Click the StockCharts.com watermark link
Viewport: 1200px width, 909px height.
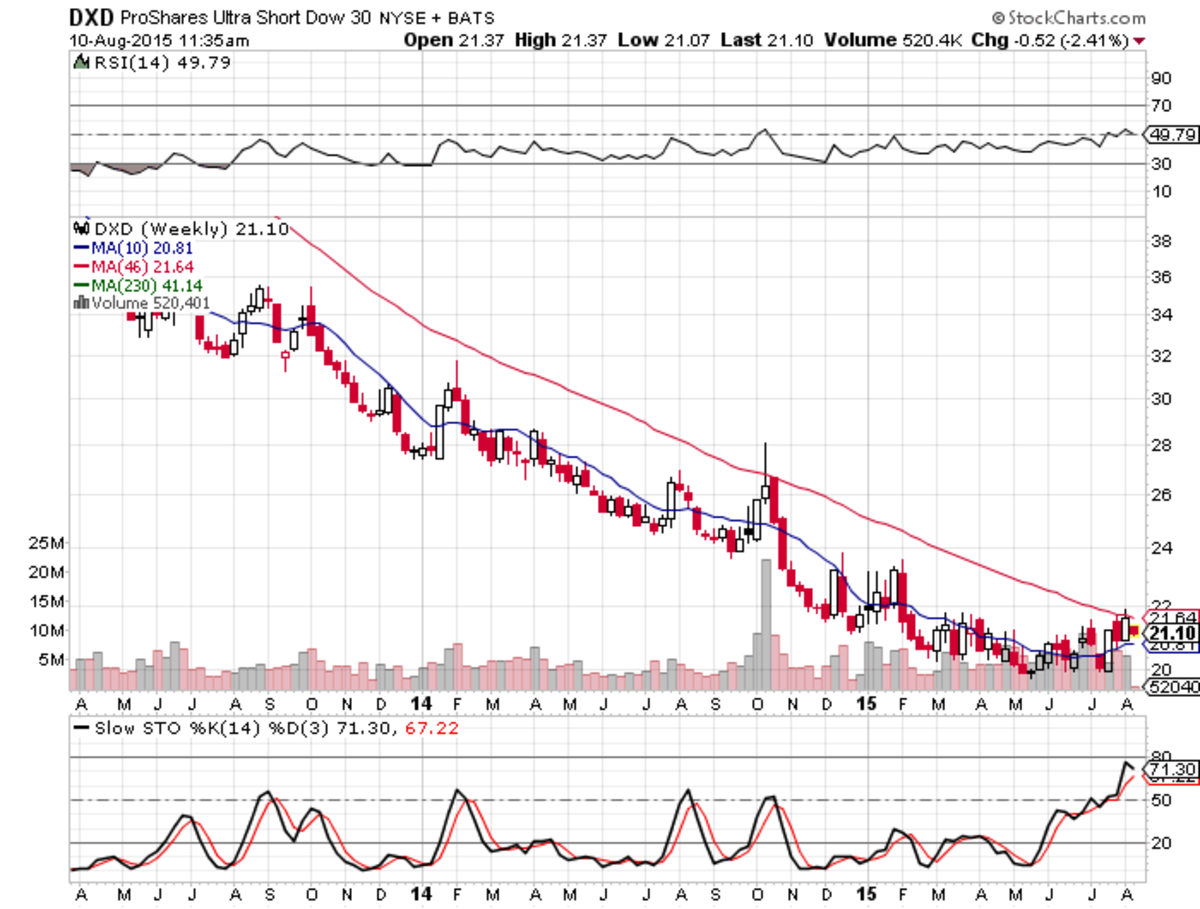click(1068, 18)
